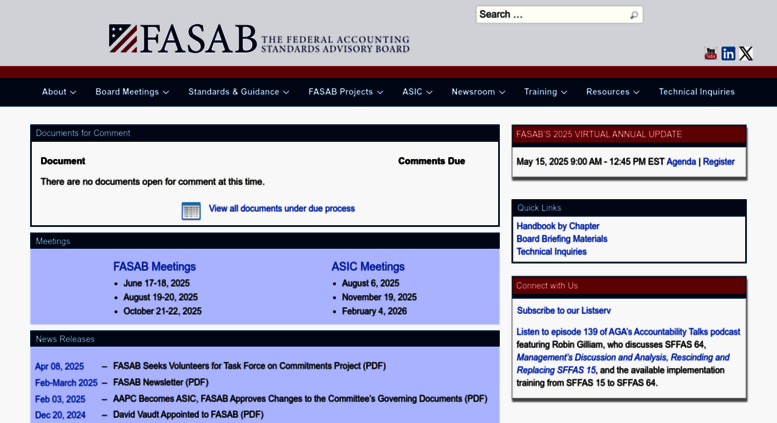Click the Feb 03, 2025 date
This screenshot has height=423, width=777.
(x=60, y=399)
